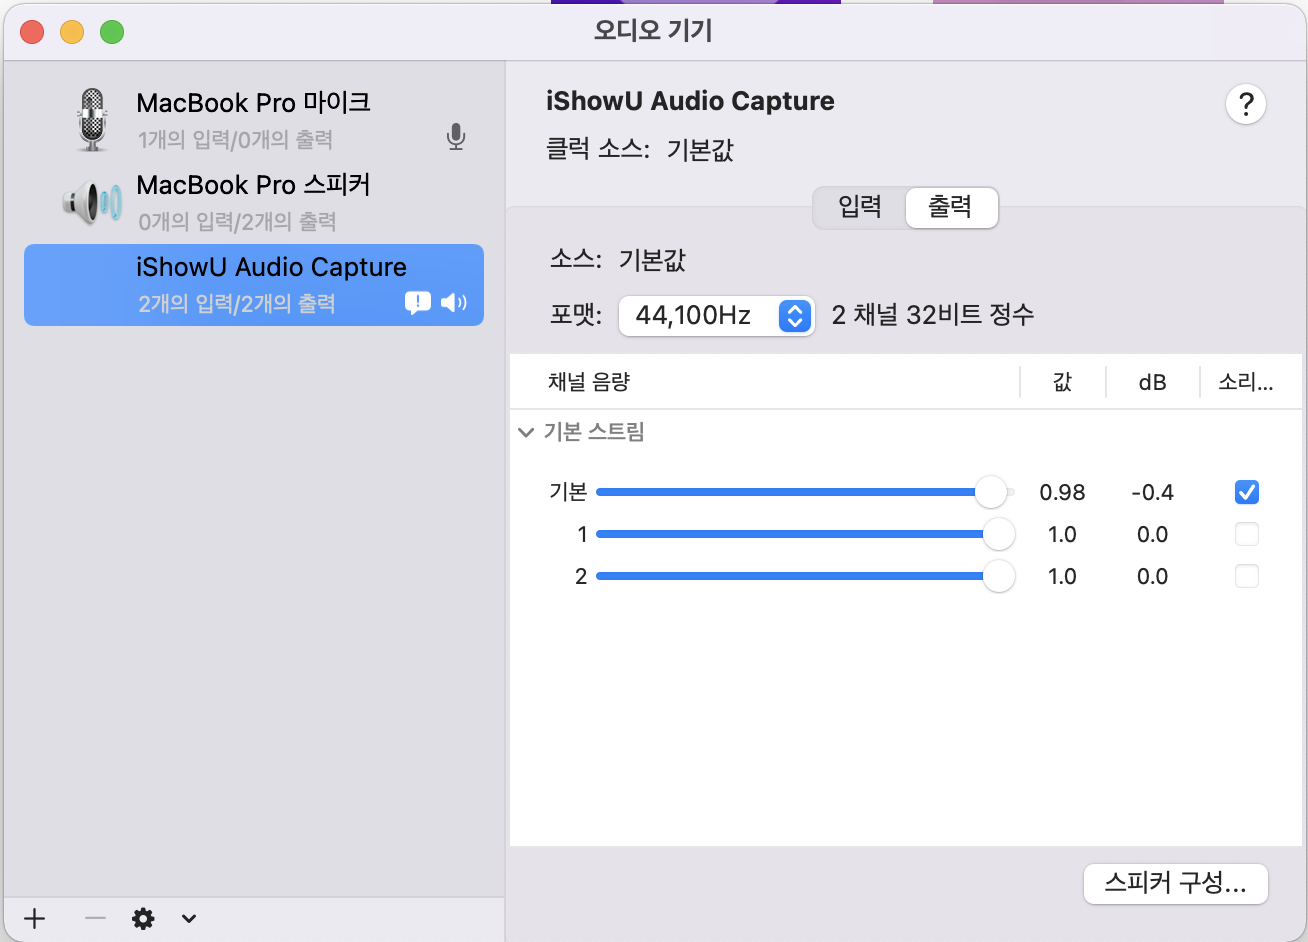The width and height of the screenshot is (1308, 942).
Task: Click alert sound indicator on iShowU row
Action: [x=418, y=302]
